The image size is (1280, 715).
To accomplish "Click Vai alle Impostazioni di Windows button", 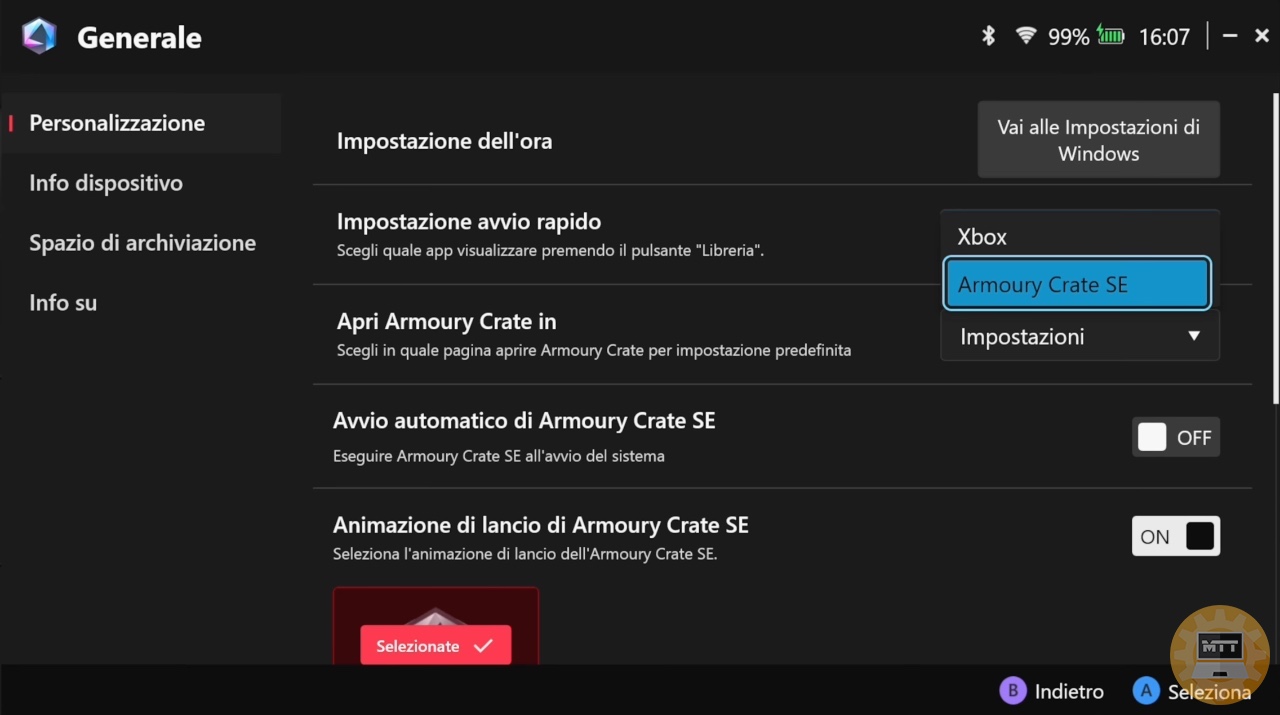I will [1098, 140].
